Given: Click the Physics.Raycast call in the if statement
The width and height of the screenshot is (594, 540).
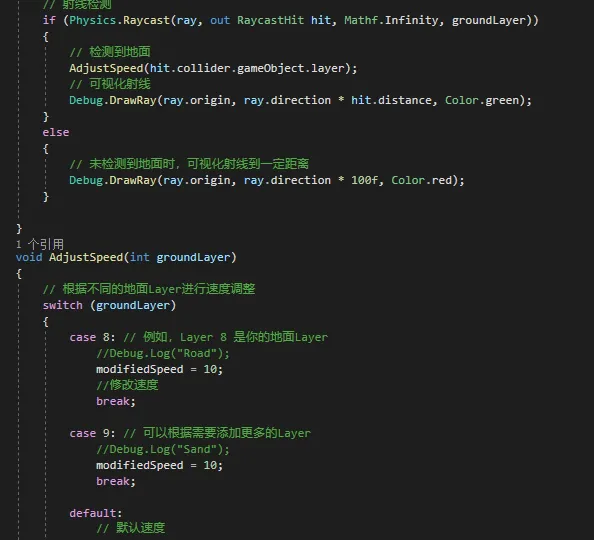Looking at the screenshot, I should click(120, 20).
